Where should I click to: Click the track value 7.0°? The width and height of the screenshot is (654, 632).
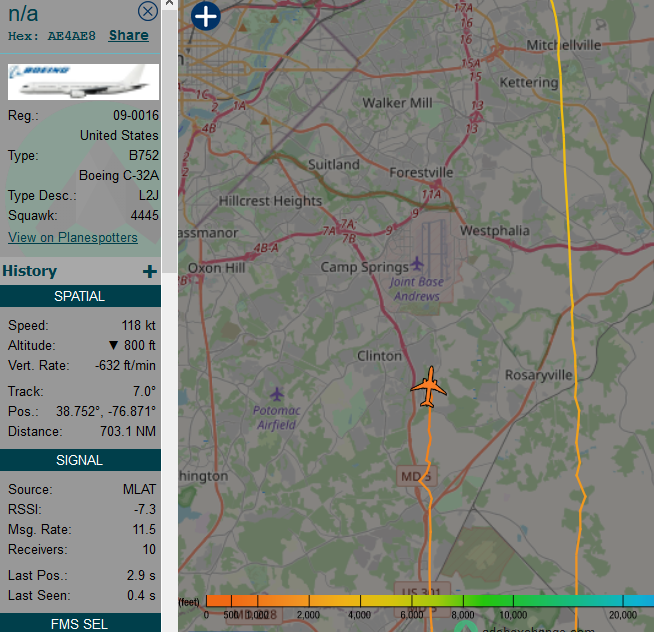pyautogui.click(x=144, y=391)
